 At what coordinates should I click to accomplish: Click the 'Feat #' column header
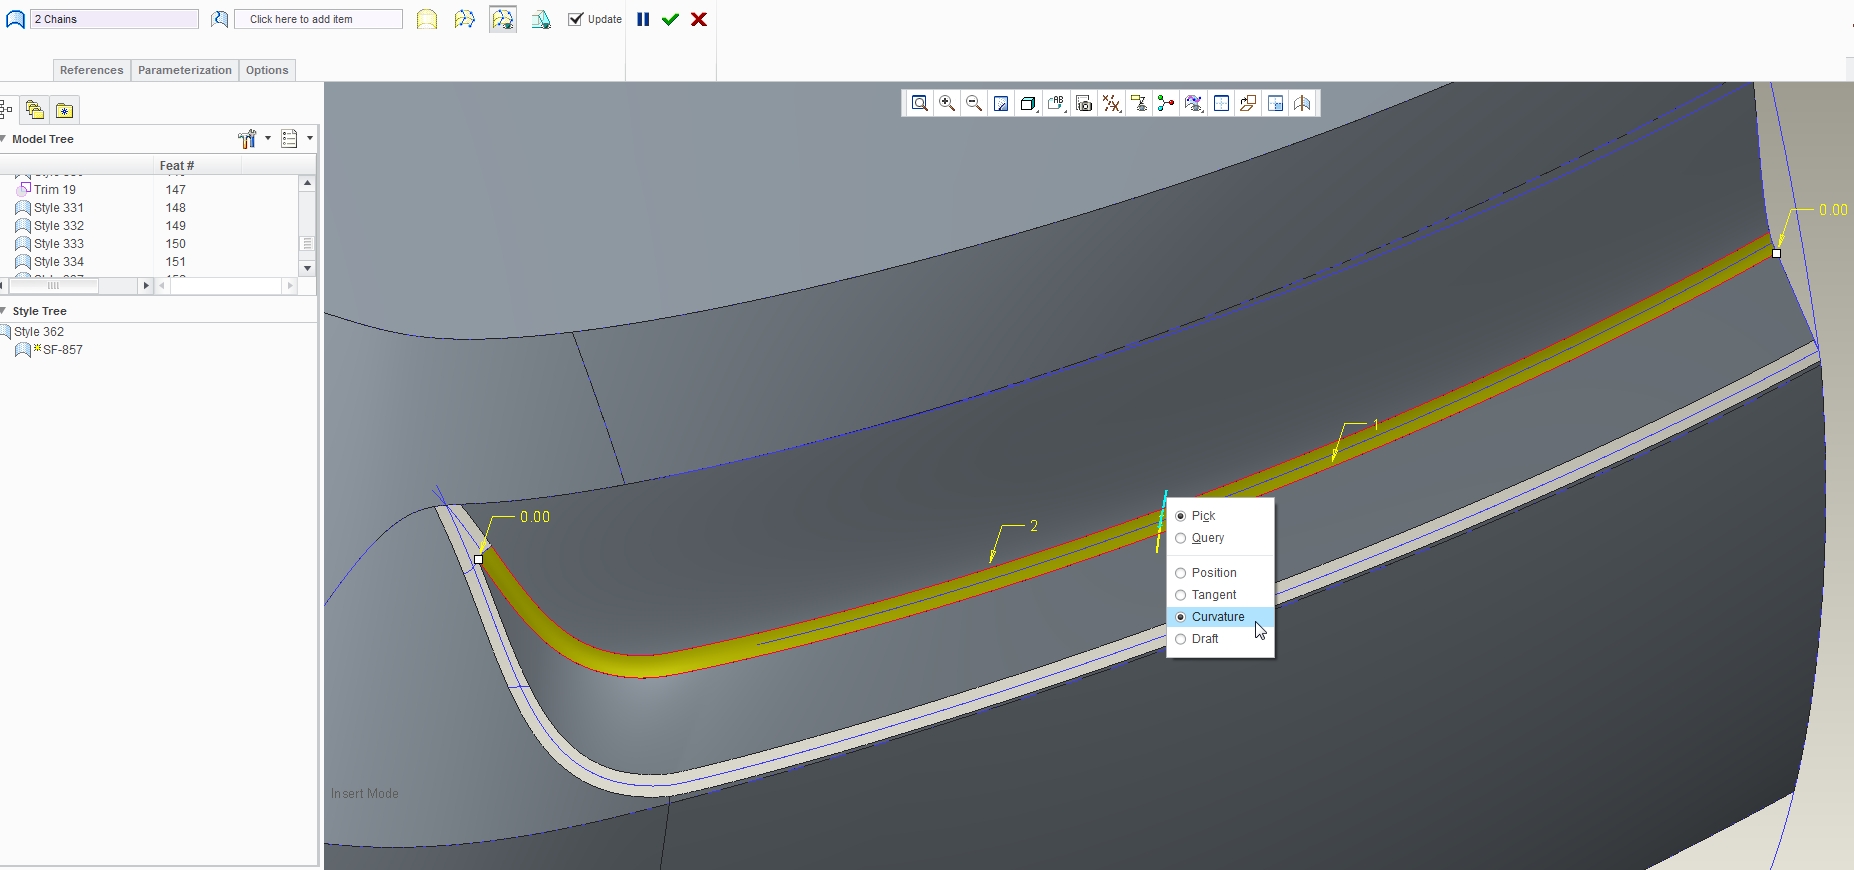click(x=177, y=166)
